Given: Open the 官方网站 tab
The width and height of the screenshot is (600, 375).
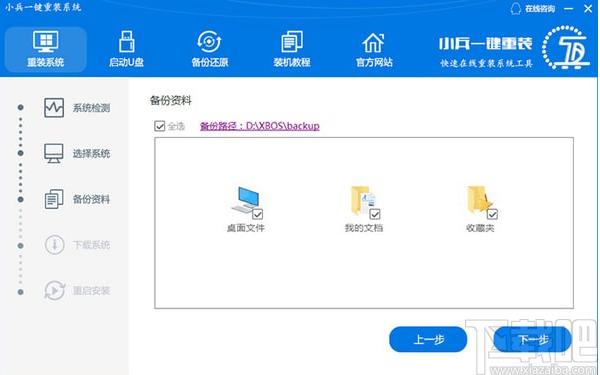Looking at the screenshot, I should [374, 49].
